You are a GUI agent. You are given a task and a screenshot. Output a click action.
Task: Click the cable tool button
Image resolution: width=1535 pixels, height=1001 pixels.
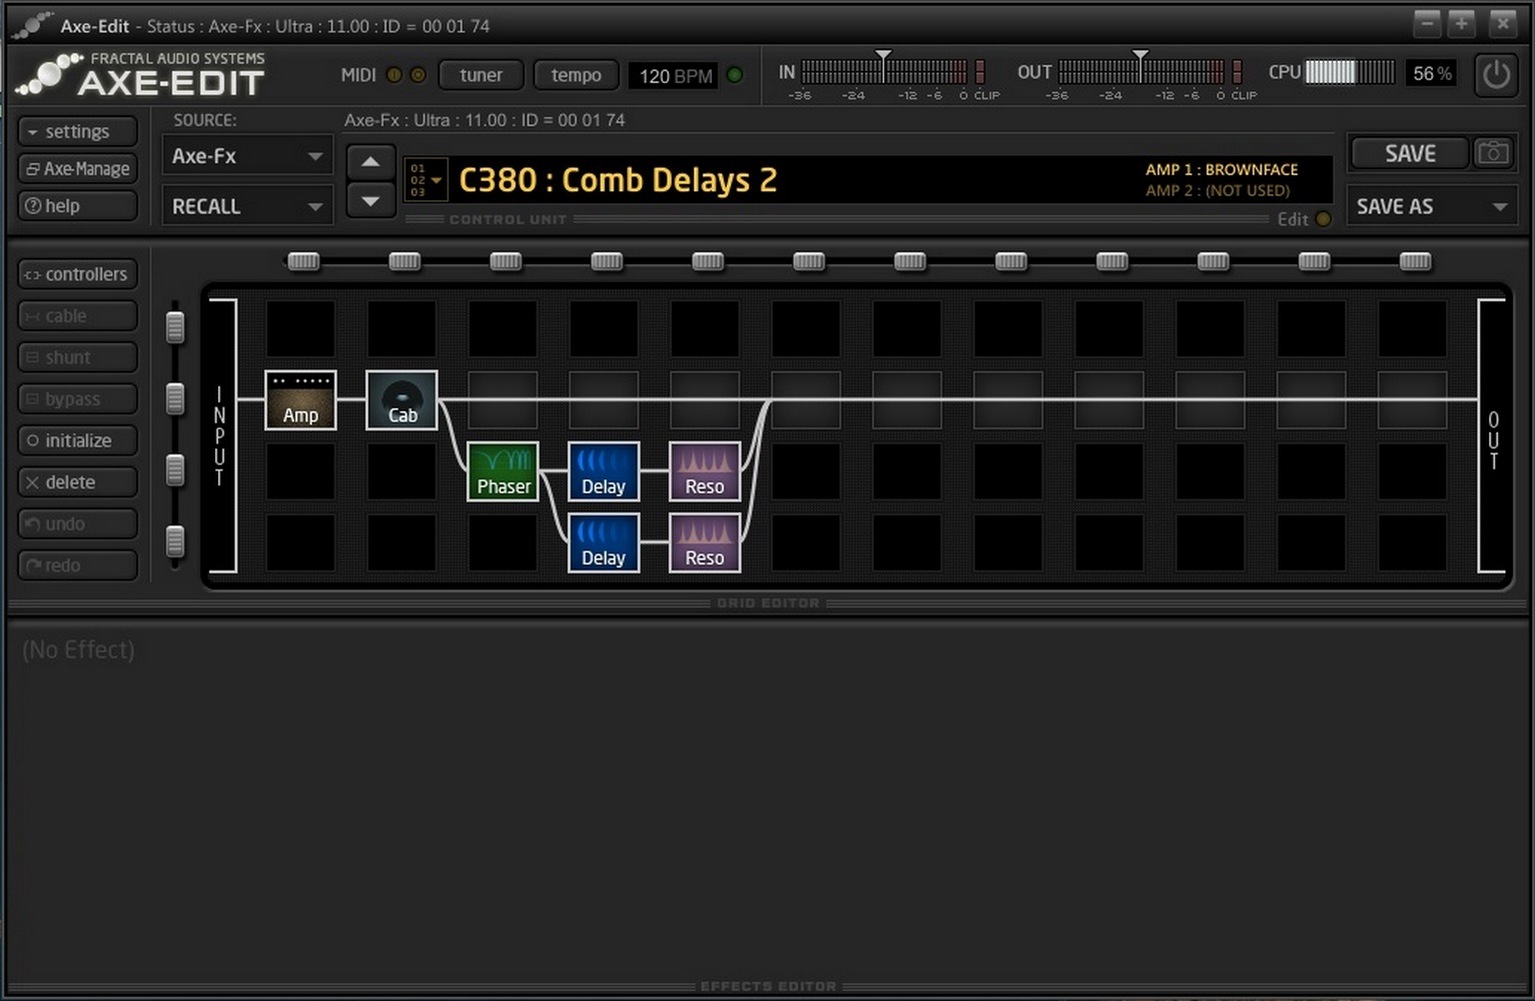[77, 316]
